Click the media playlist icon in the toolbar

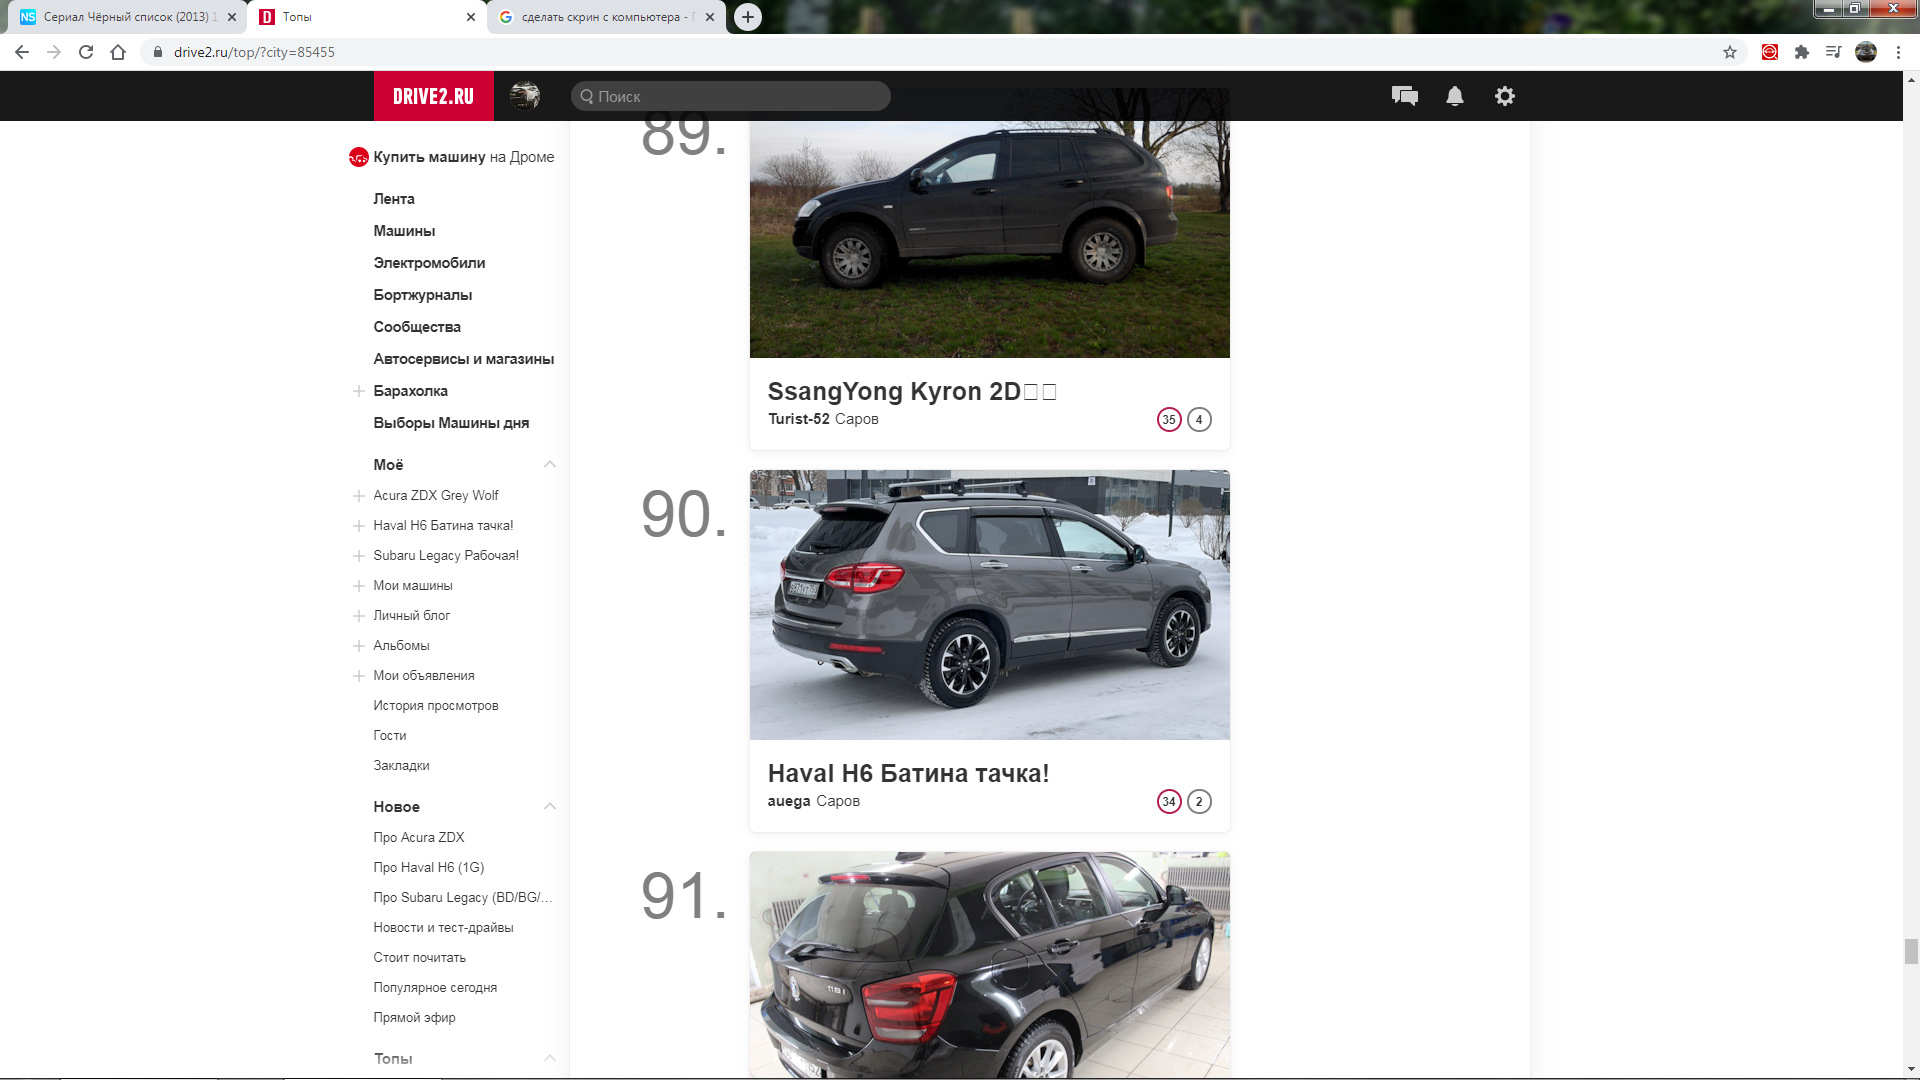tap(1834, 51)
